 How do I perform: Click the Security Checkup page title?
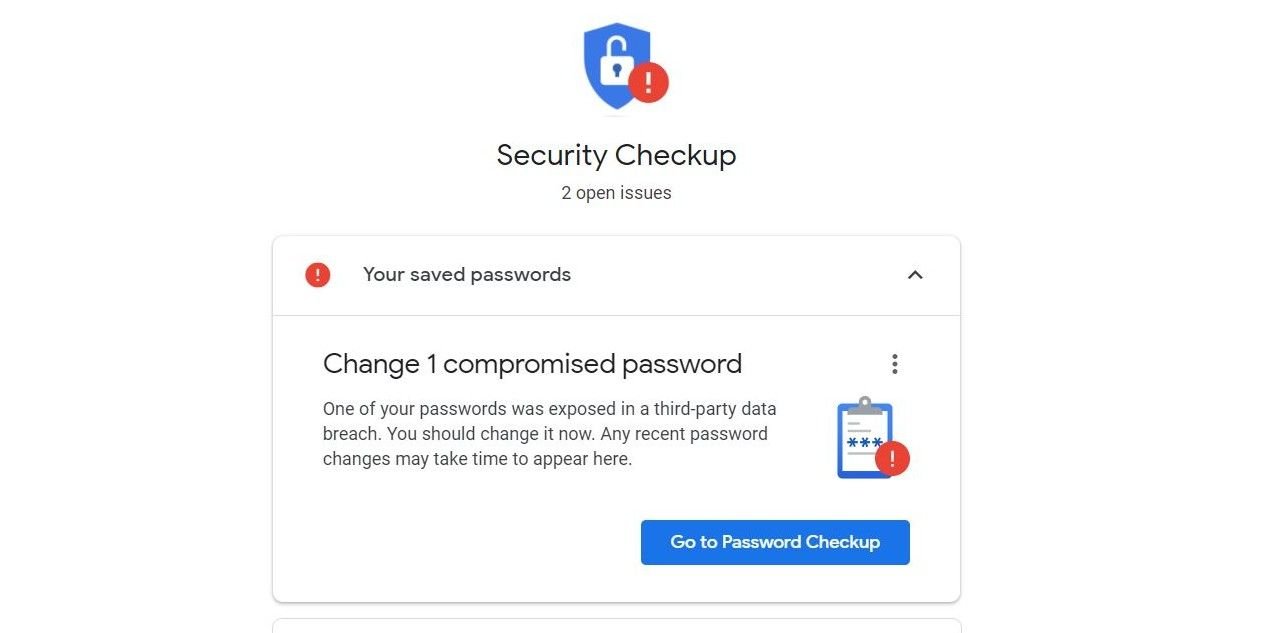point(616,155)
